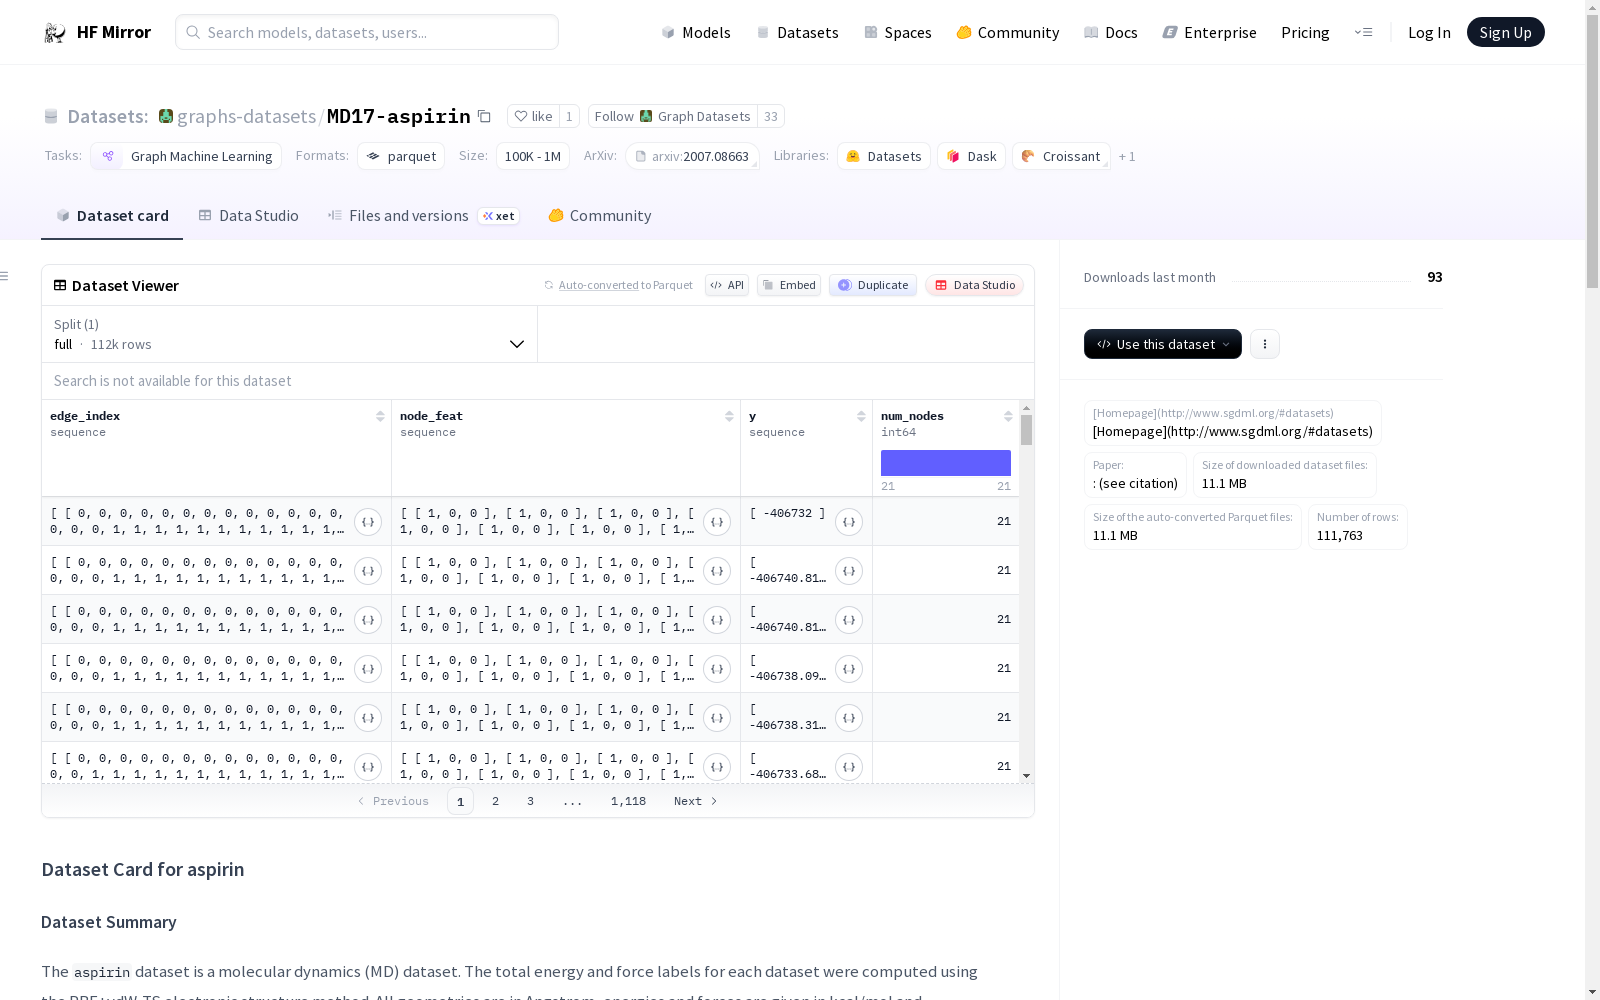Click the like heart button

click(533, 116)
